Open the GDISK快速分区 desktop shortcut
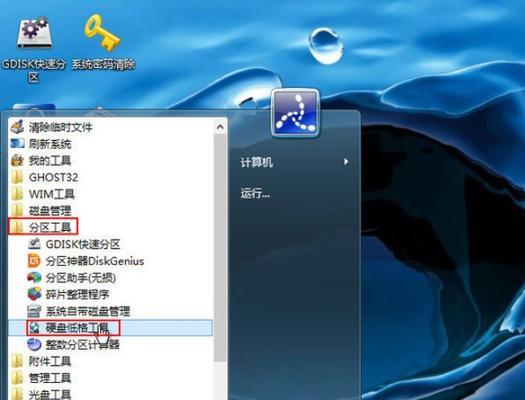Viewport: 525px width, 400px height. coord(33,49)
